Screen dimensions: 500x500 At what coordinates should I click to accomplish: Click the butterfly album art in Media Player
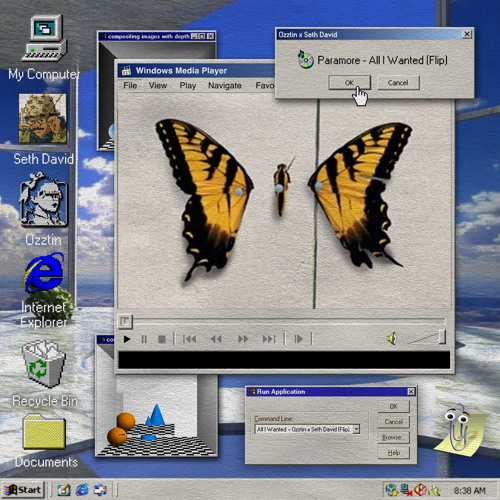(285, 202)
